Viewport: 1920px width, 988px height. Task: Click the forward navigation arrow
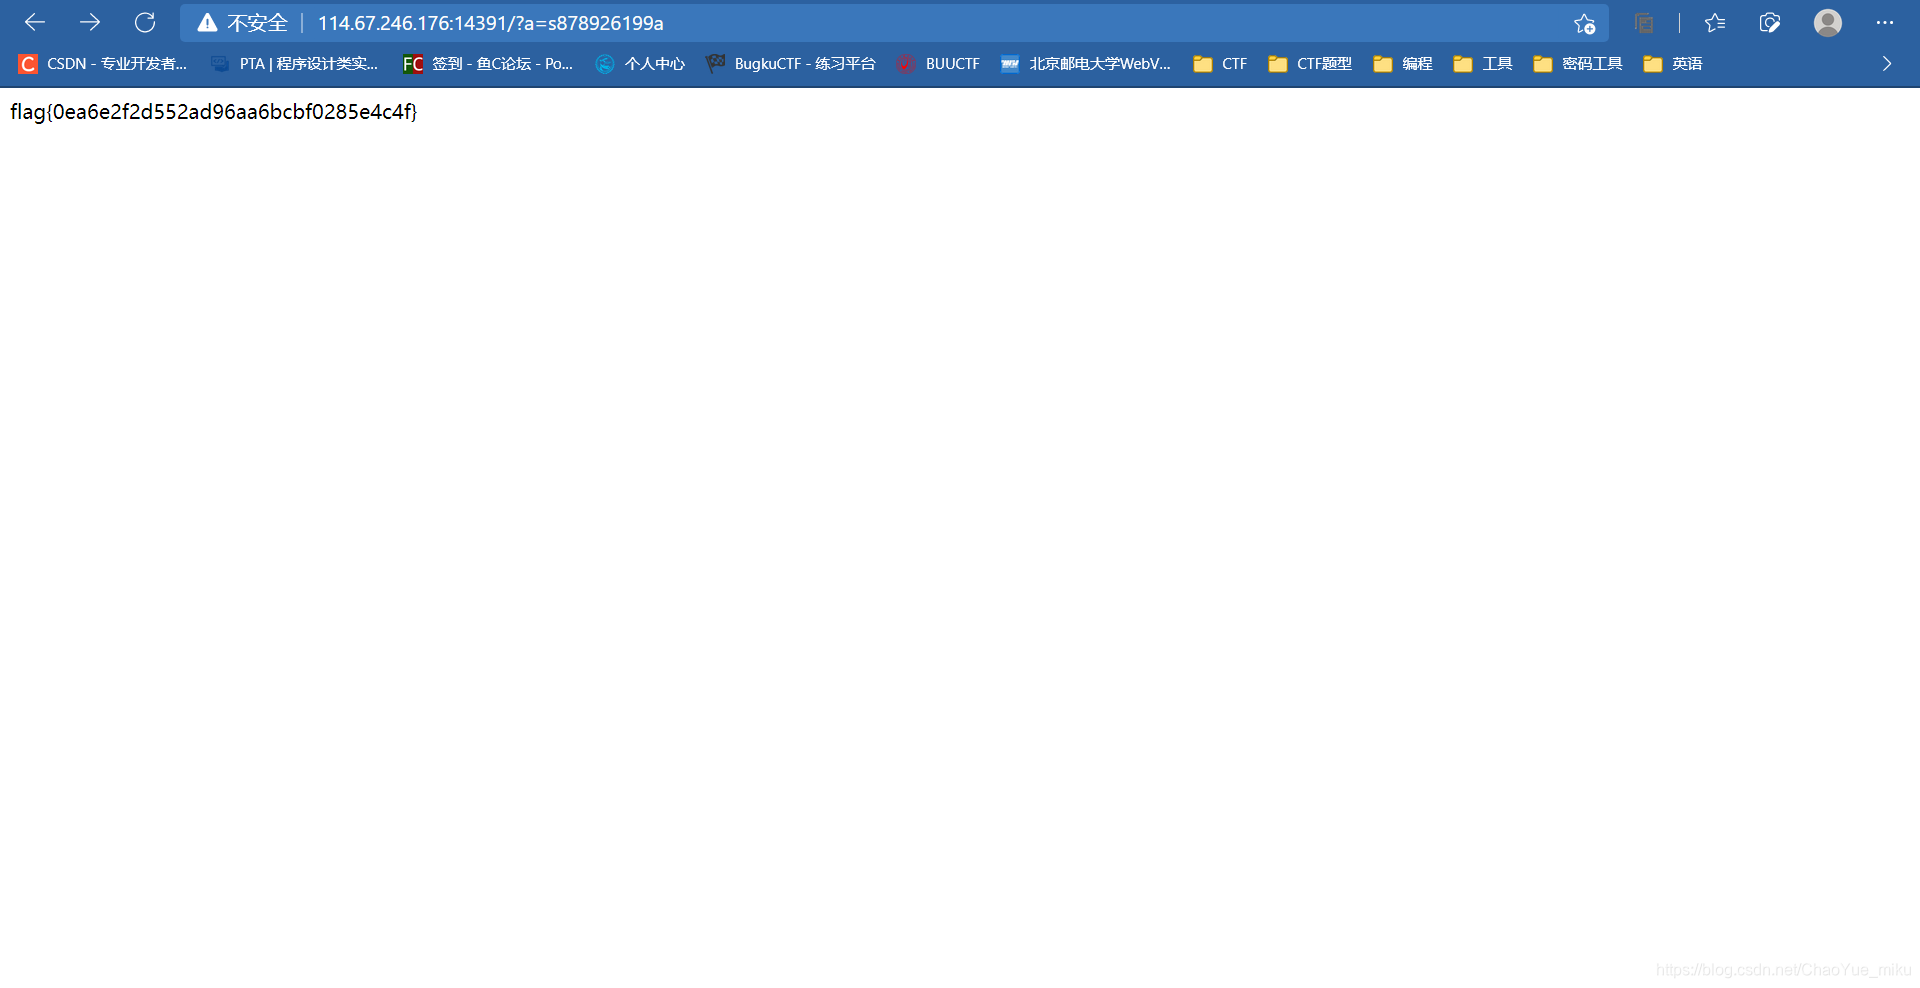click(x=90, y=22)
